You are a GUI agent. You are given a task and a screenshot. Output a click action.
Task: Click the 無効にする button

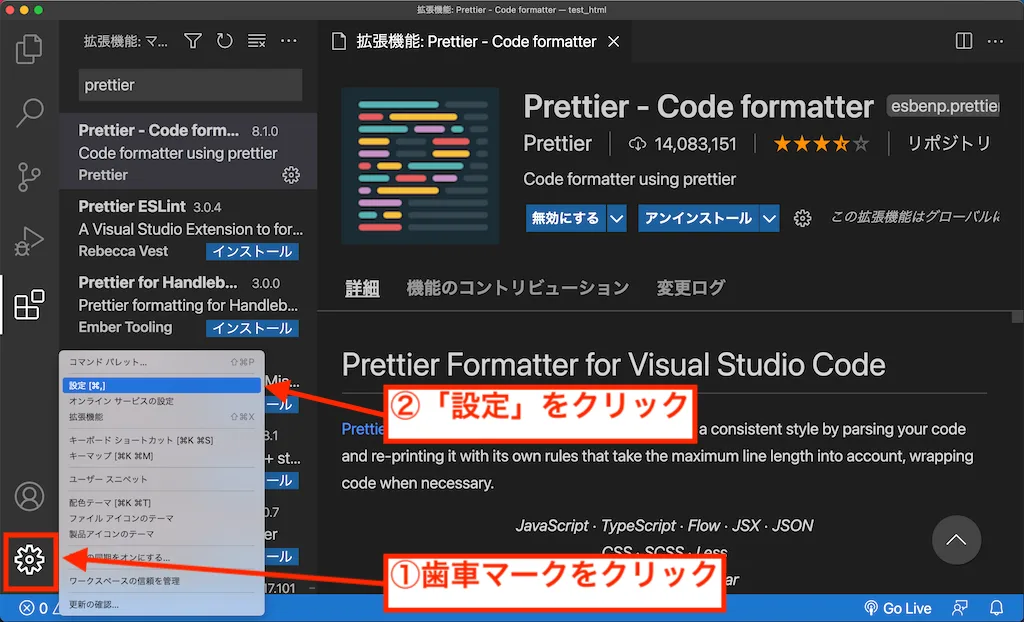tap(566, 218)
